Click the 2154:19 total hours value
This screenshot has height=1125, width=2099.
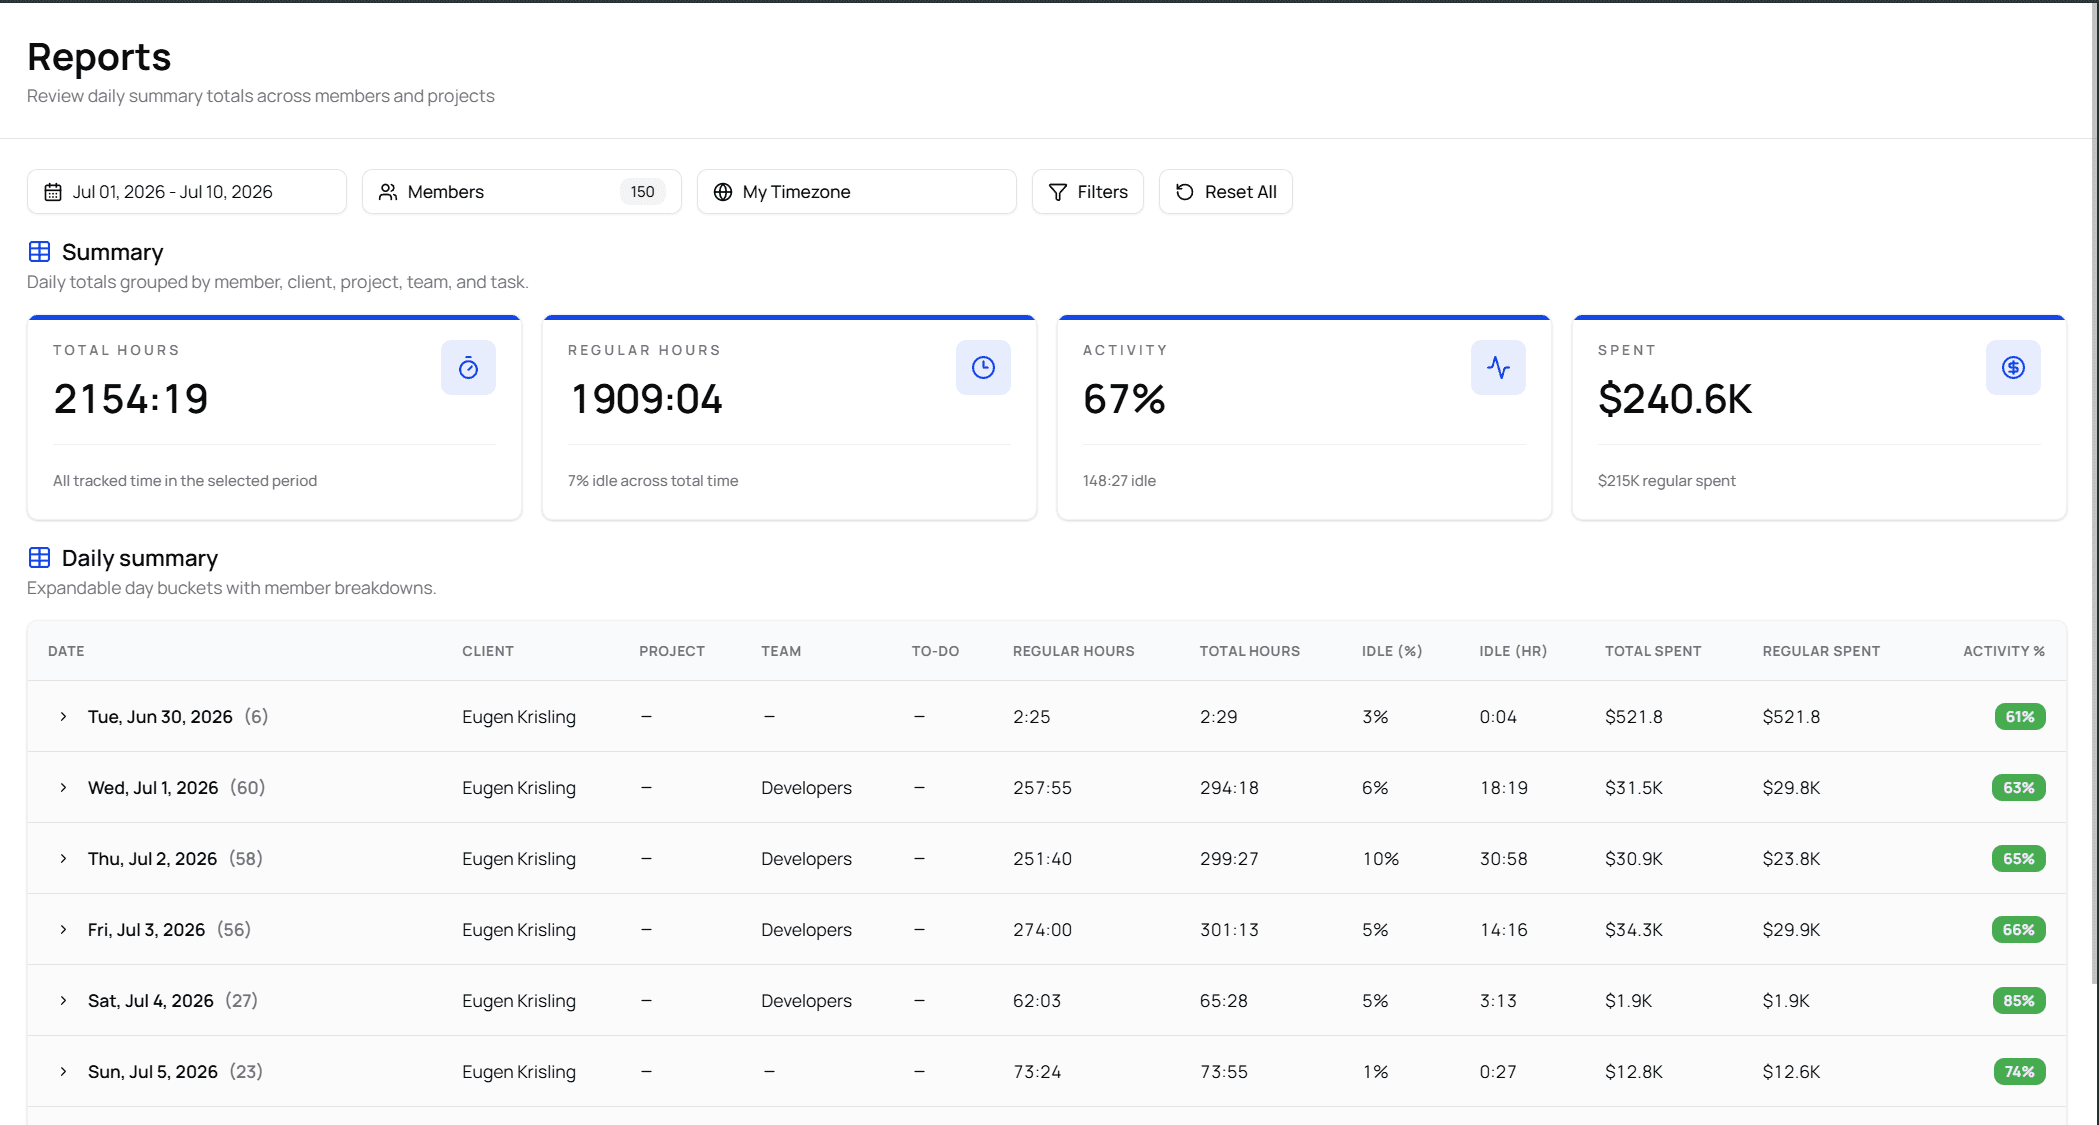pyautogui.click(x=131, y=399)
